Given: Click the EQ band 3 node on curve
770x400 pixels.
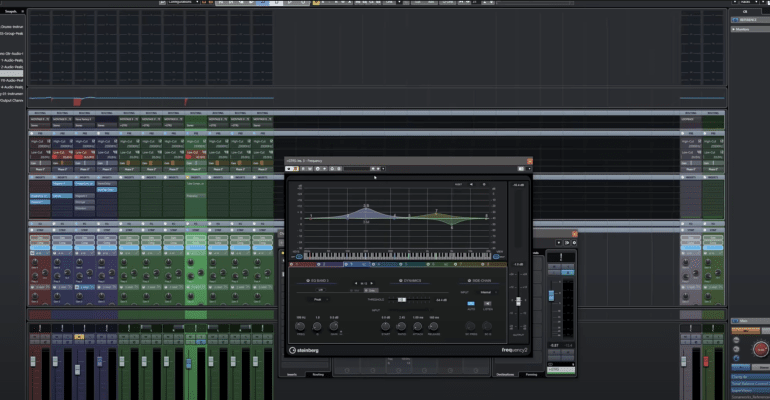Looking at the screenshot, I should click(365, 208).
